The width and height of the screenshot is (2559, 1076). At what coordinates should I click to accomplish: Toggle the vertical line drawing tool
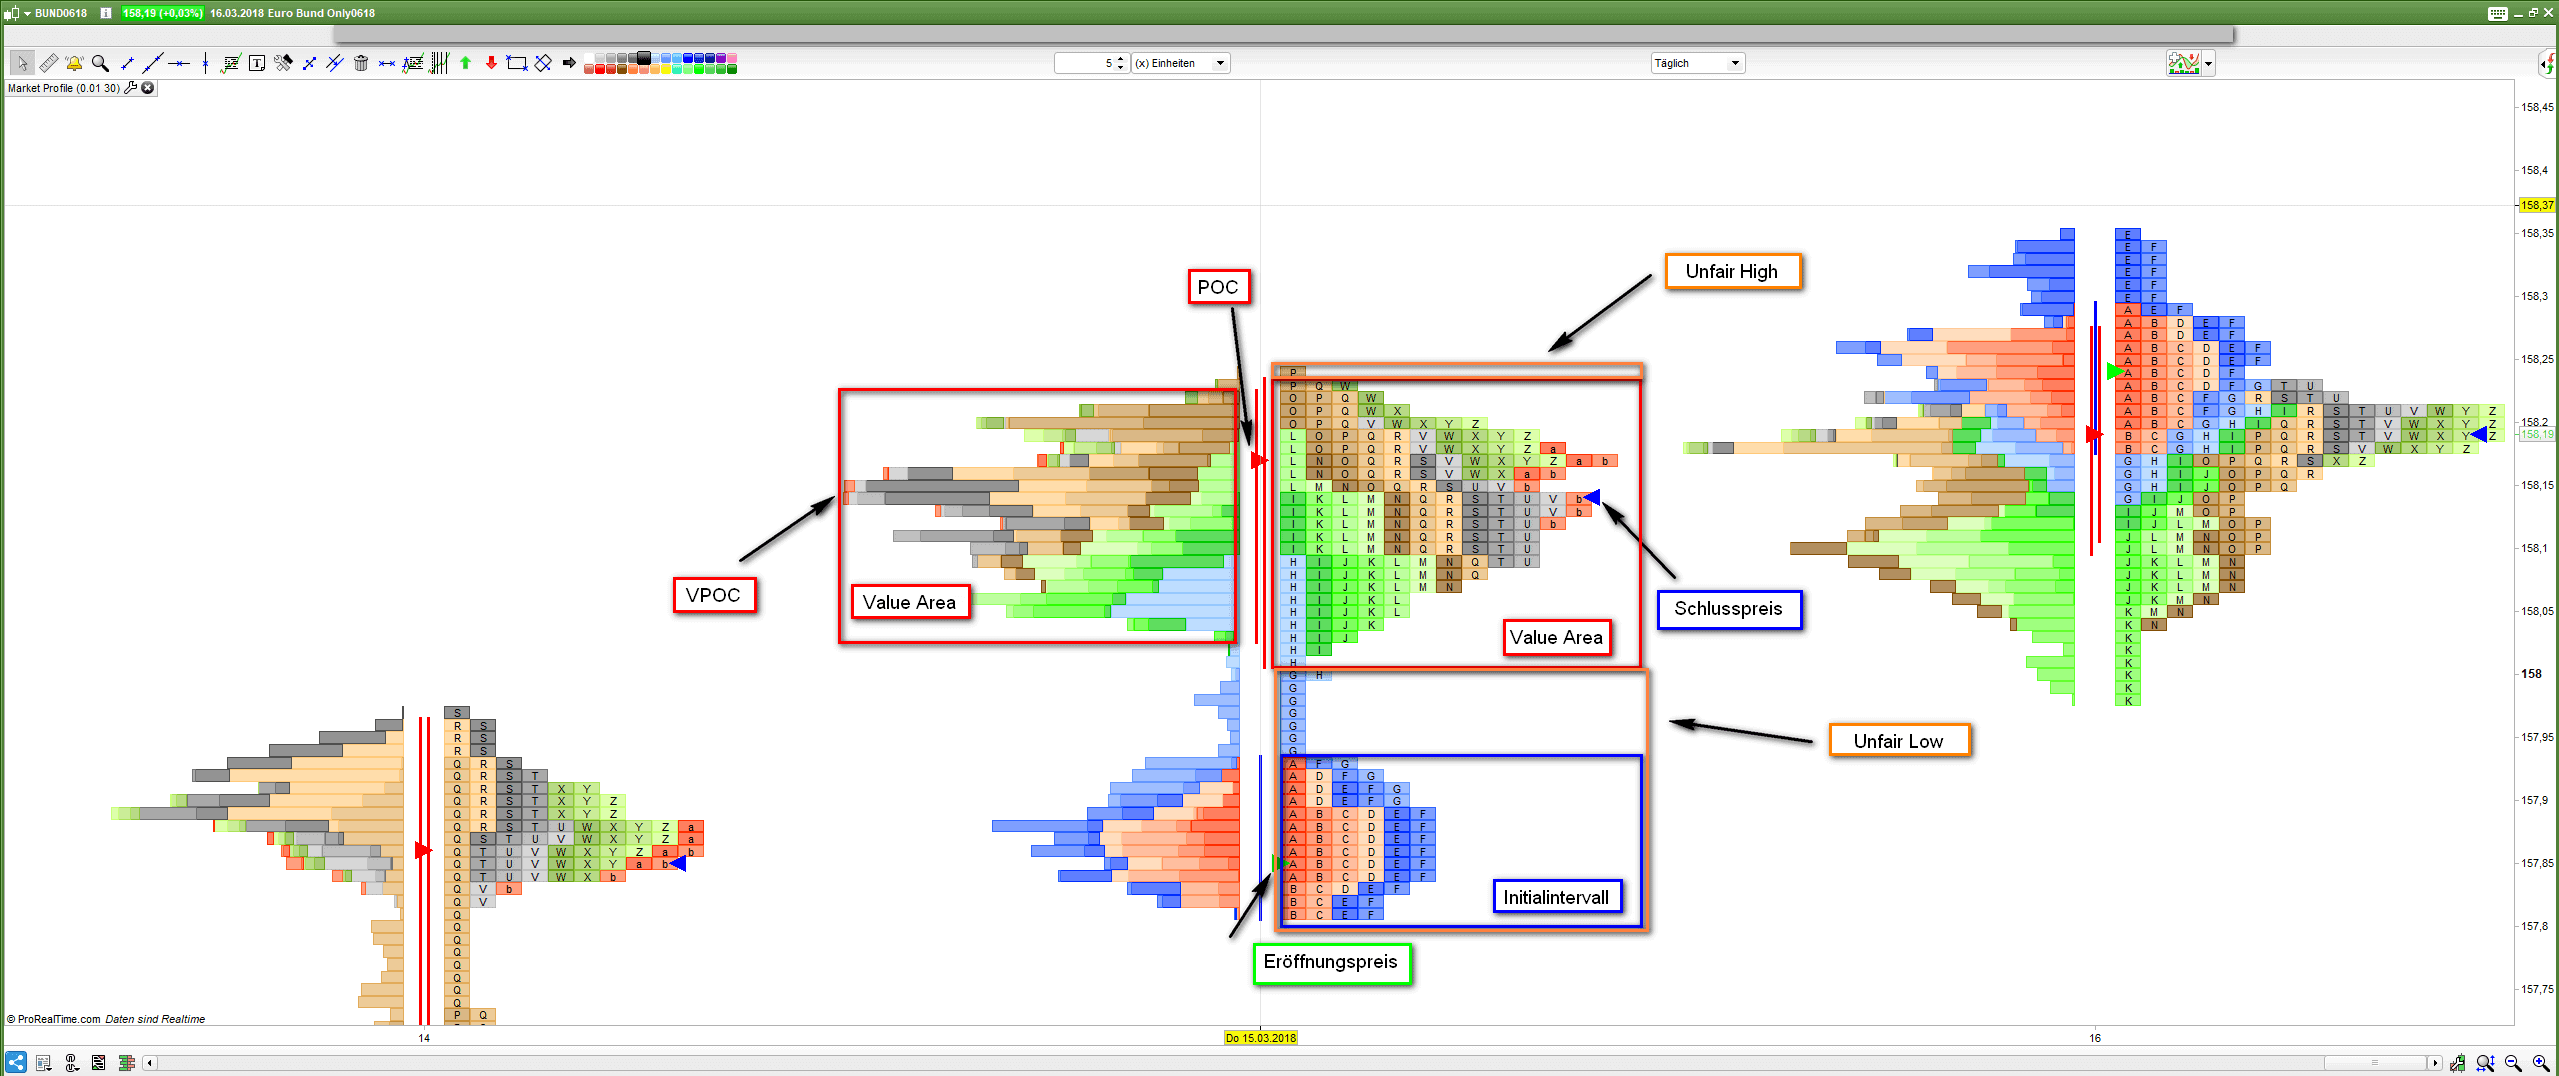coord(205,63)
